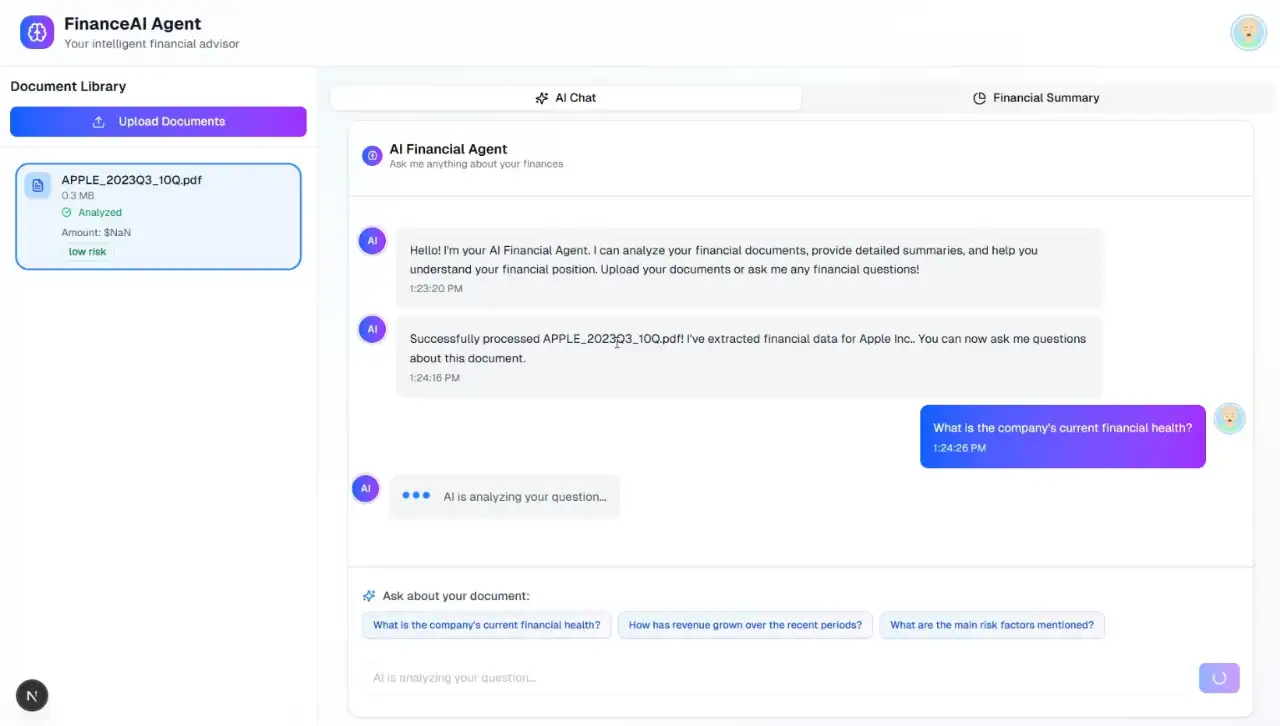
Task: Pick the main risk factors suggested question
Action: pyautogui.click(x=991, y=625)
